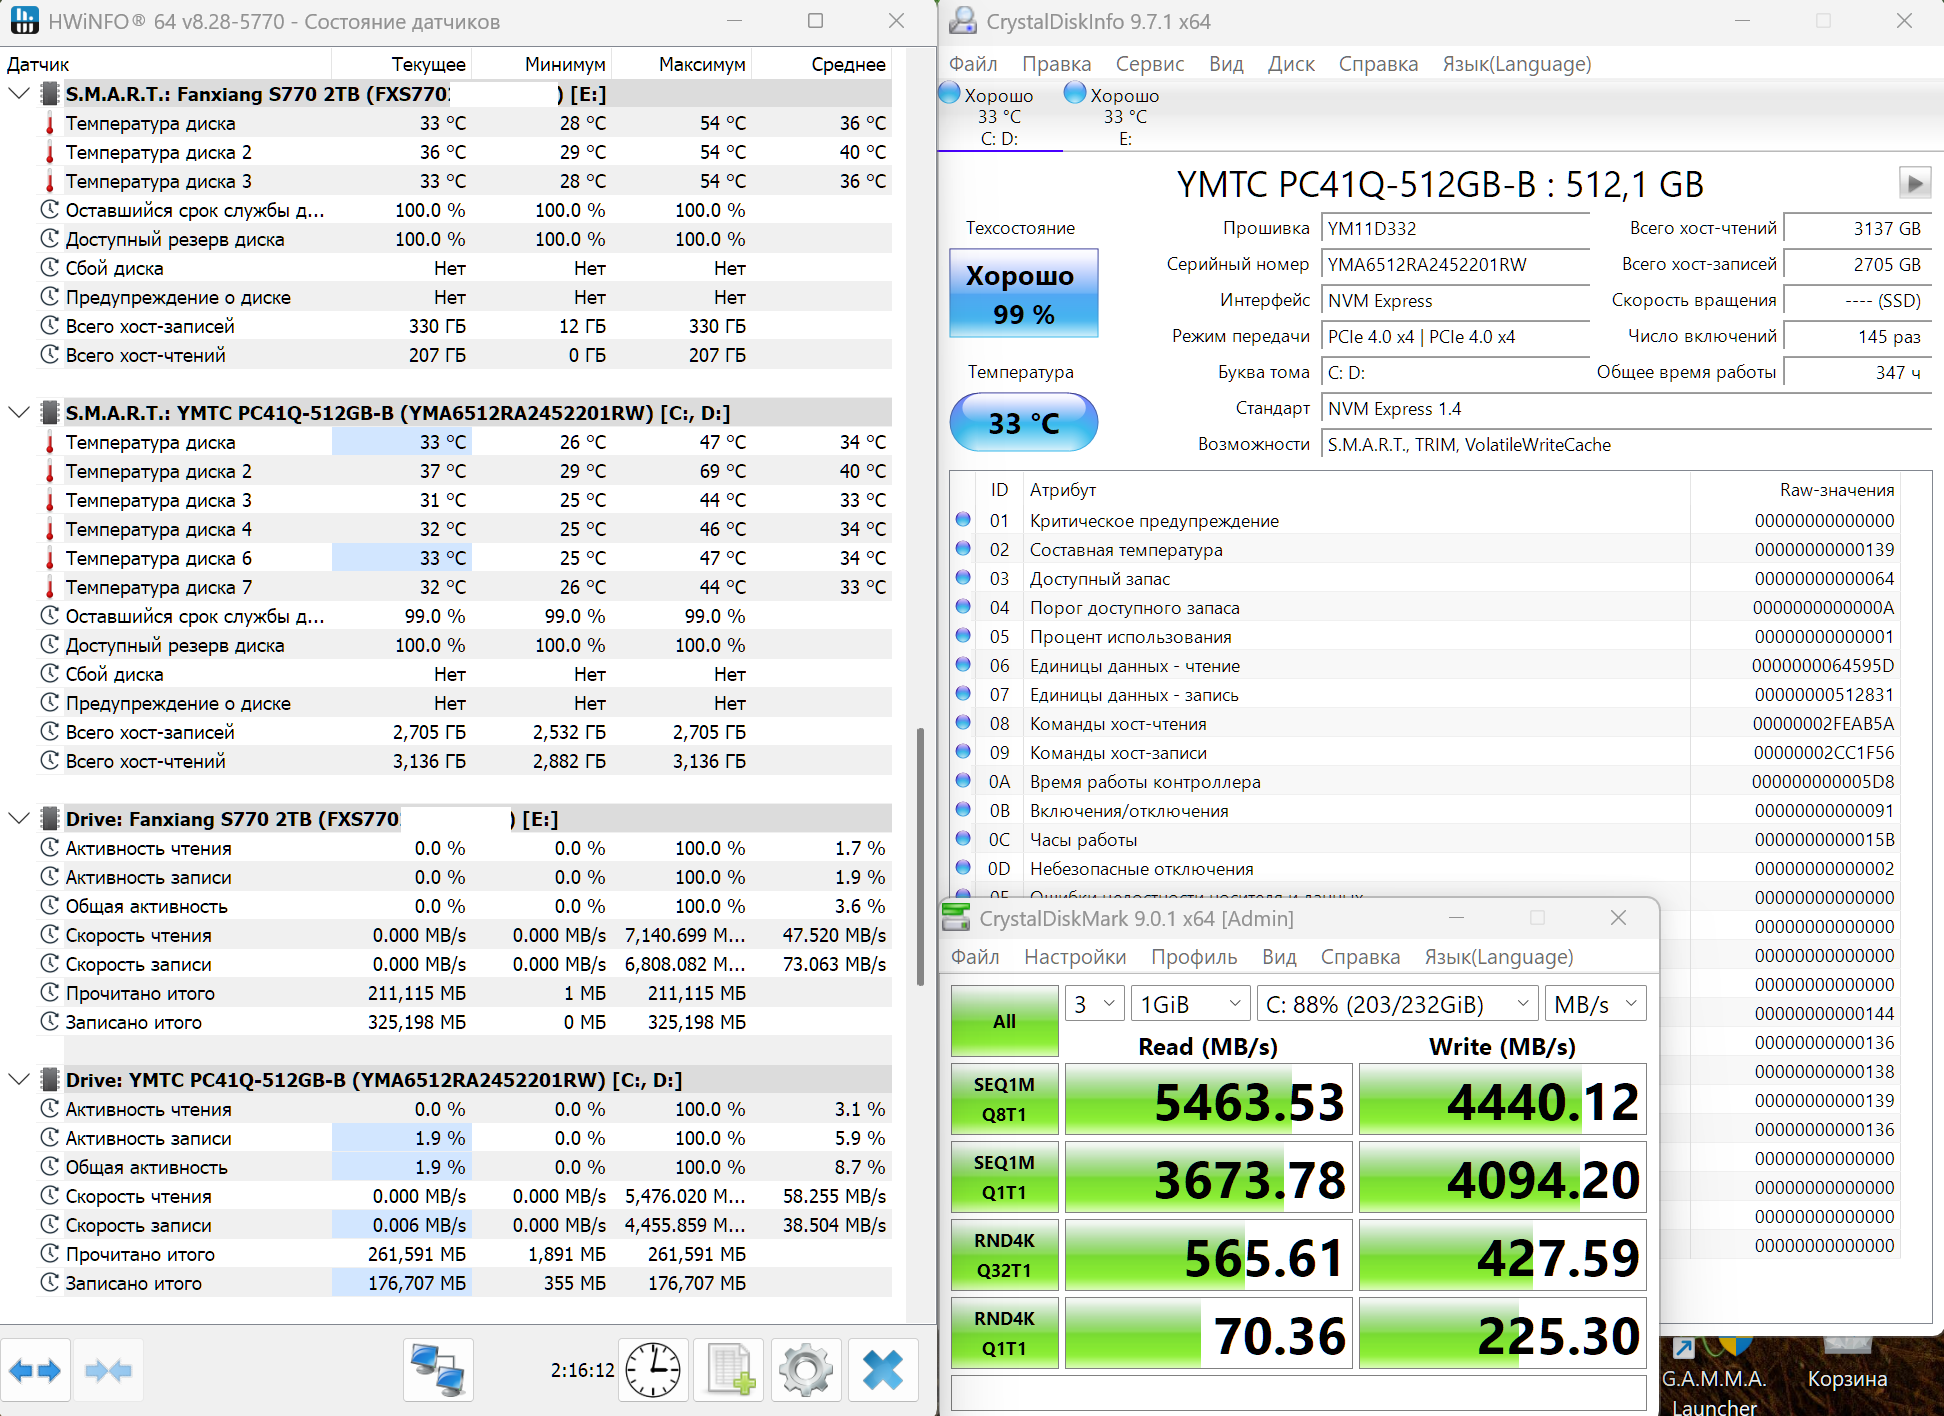
Task: Click the blue X close sensors icon
Action: (882, 1370)
